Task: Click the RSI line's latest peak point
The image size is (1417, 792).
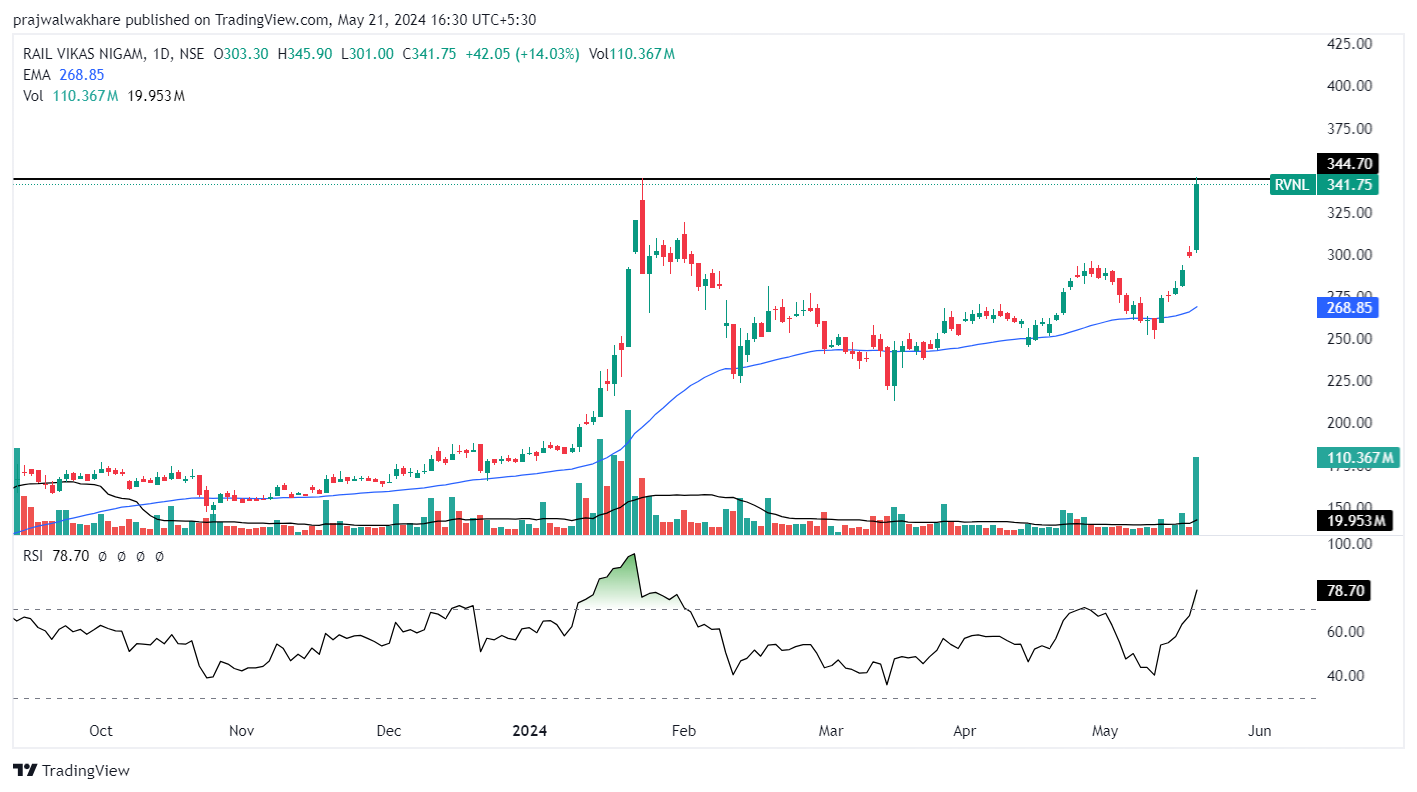Action: pyautogui.click(x=1197, y=591)
